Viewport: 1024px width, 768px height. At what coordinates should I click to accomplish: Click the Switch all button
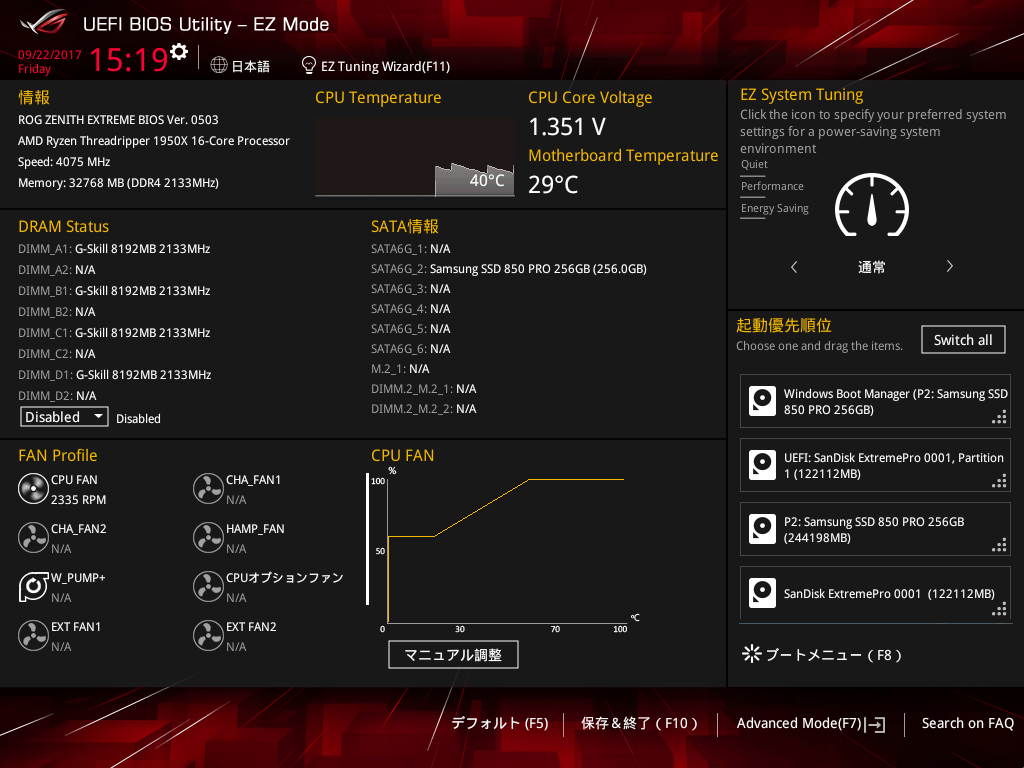click(962, 340)
